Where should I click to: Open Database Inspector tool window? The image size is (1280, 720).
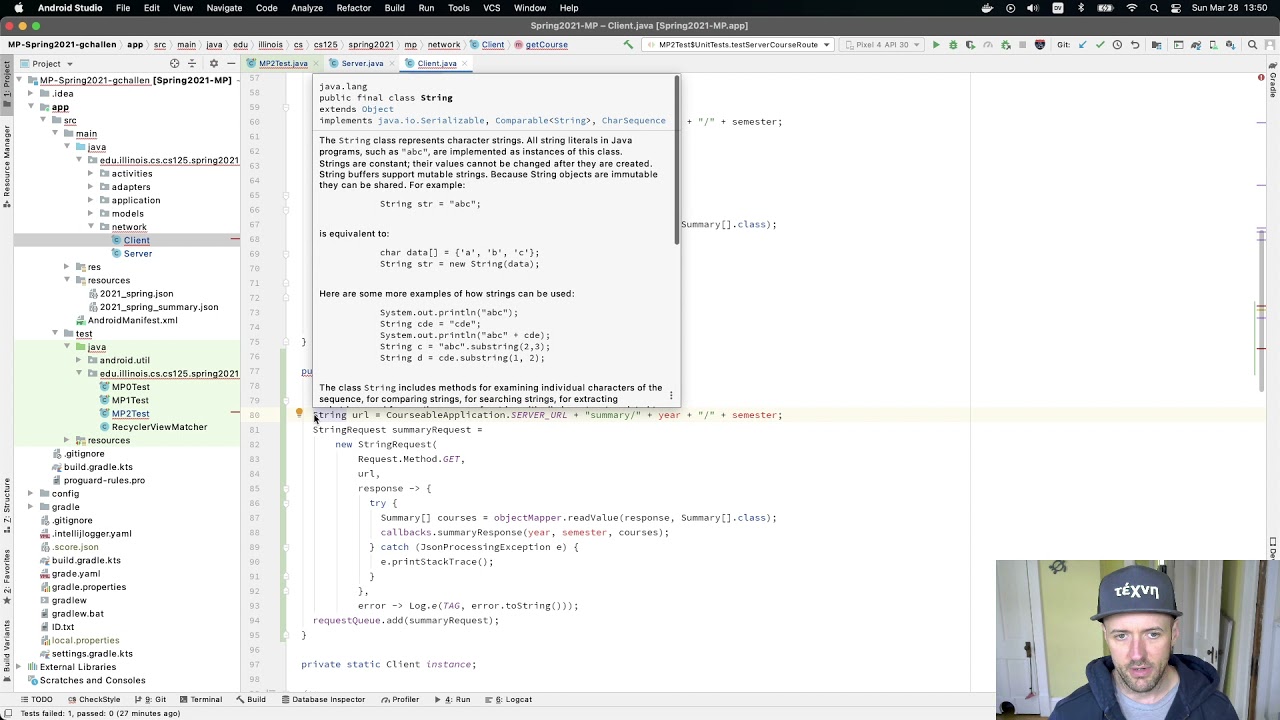(x=322, y=699)
